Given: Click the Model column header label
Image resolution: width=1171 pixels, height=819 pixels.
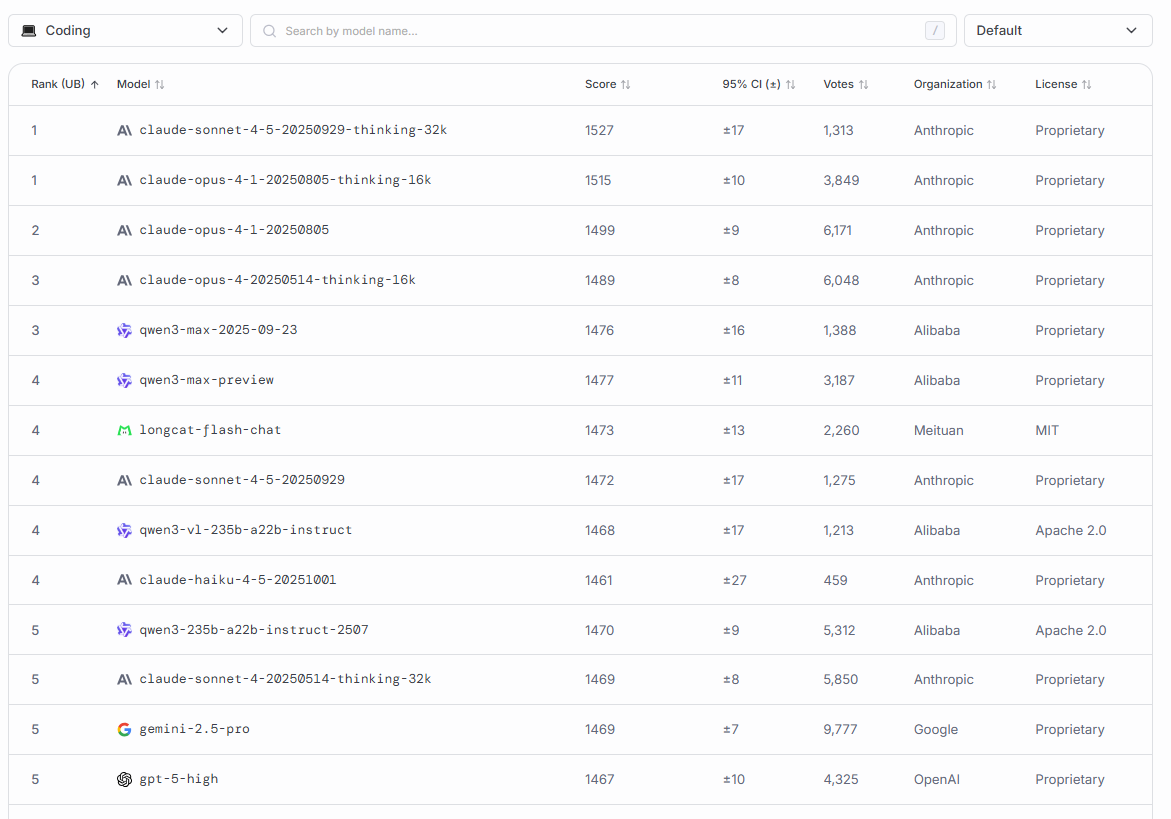Looking at the screenshot, I should tap(134, 84).
